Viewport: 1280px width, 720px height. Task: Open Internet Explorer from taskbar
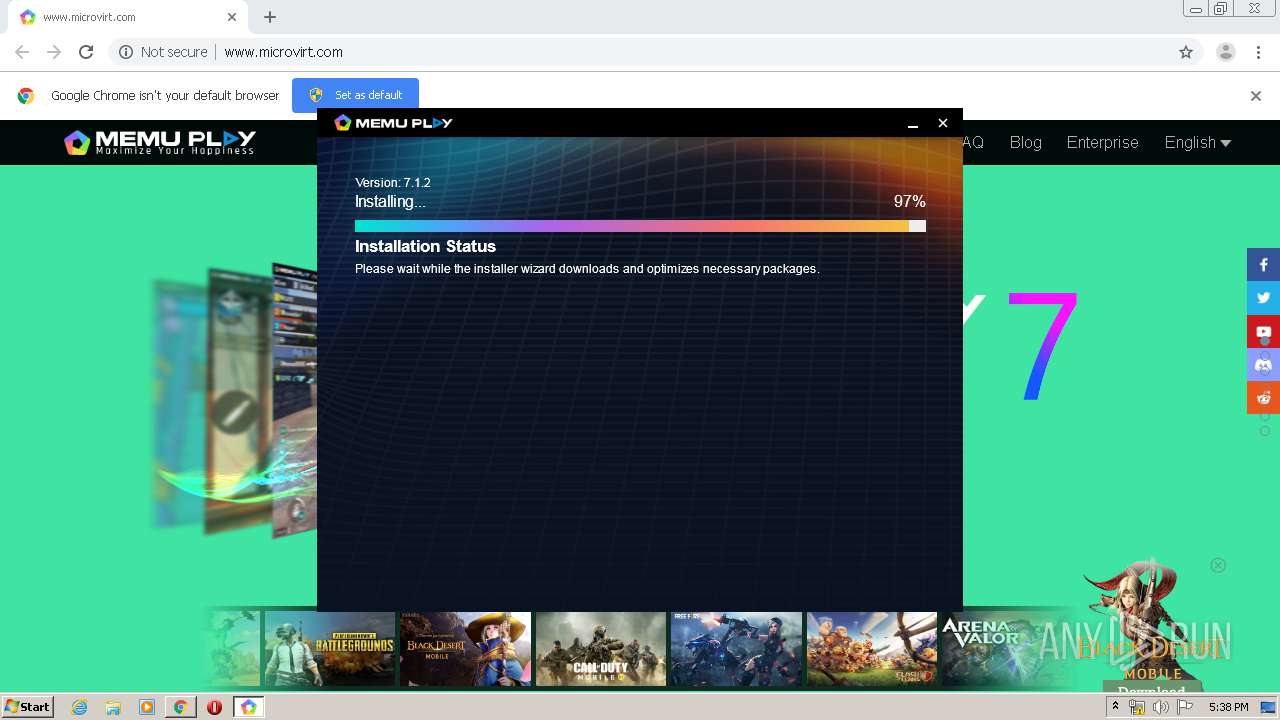point(79,707)
